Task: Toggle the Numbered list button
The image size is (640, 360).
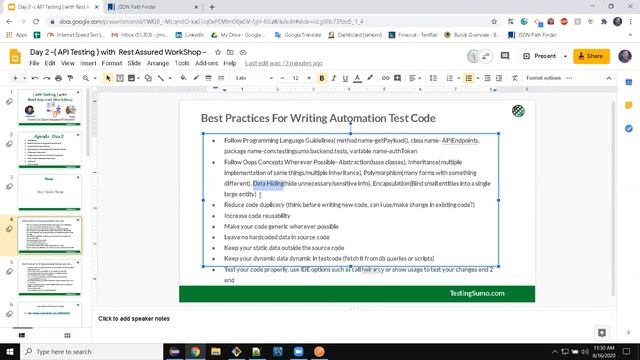Action: click(x=449, y=78)
